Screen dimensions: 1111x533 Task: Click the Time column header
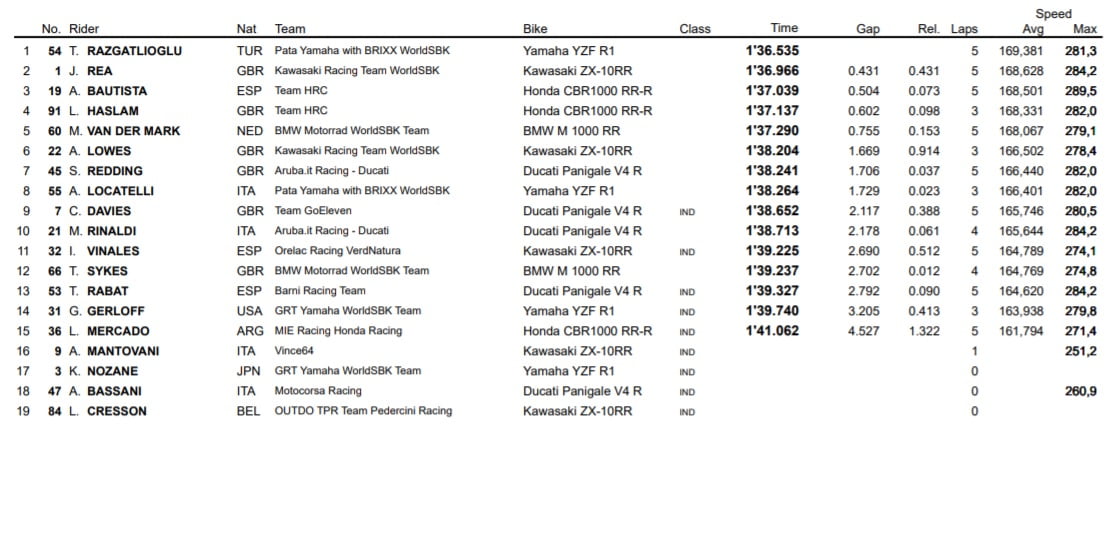(784, 29)
